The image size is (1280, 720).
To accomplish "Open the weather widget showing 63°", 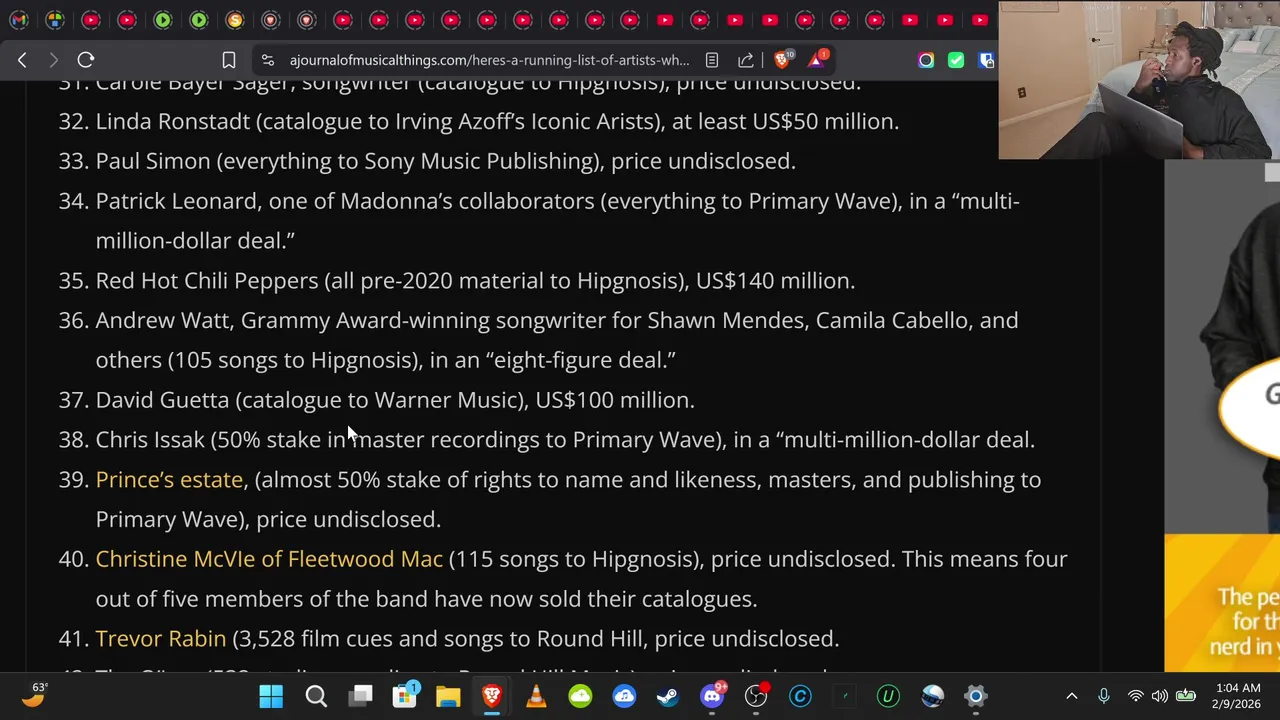I will (x=34, y=695).
